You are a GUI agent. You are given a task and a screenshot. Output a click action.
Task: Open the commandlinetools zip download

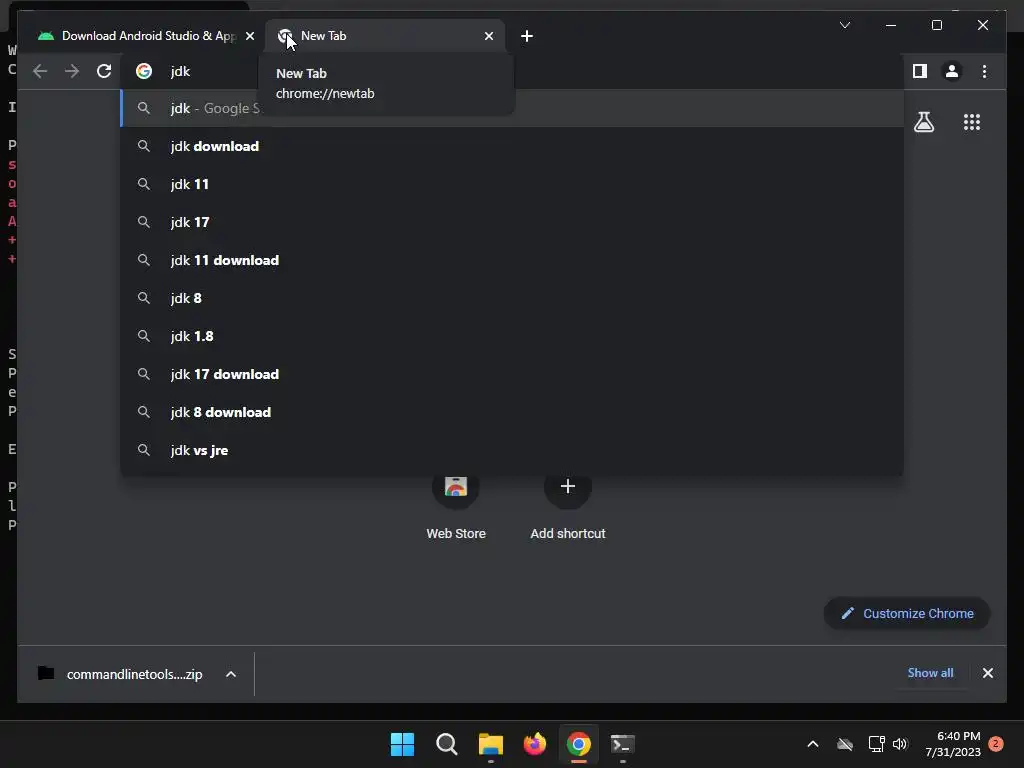click(121, 674)
